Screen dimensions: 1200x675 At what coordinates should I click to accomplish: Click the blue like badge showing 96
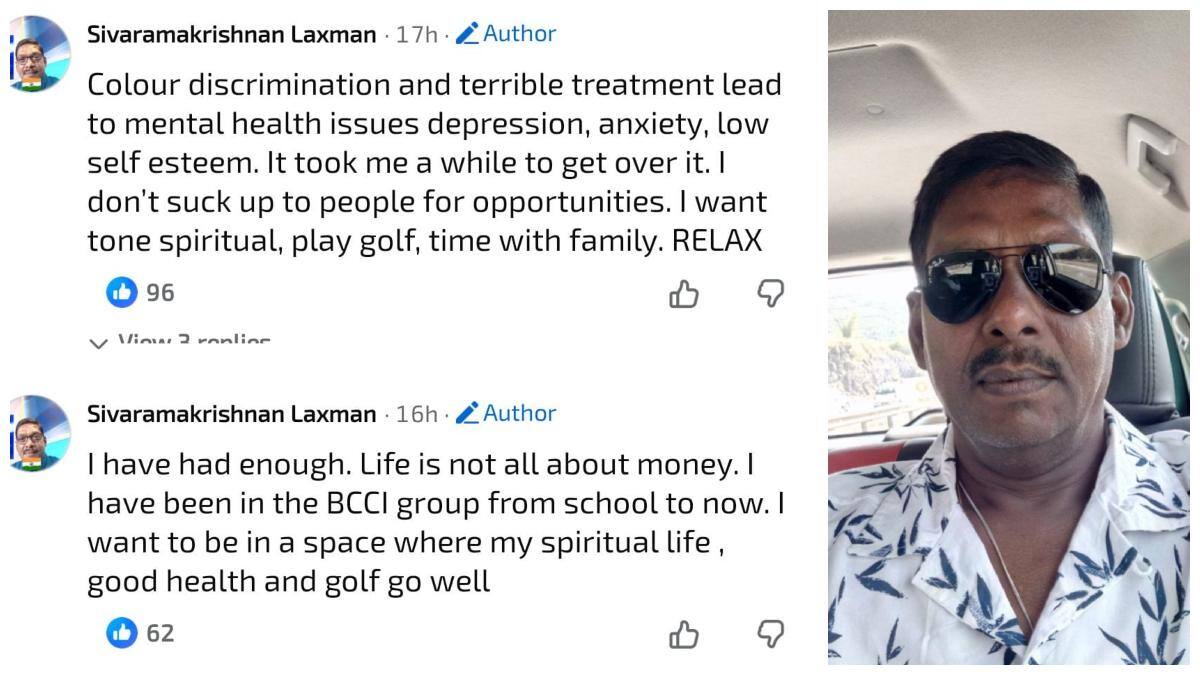[122, 292]
